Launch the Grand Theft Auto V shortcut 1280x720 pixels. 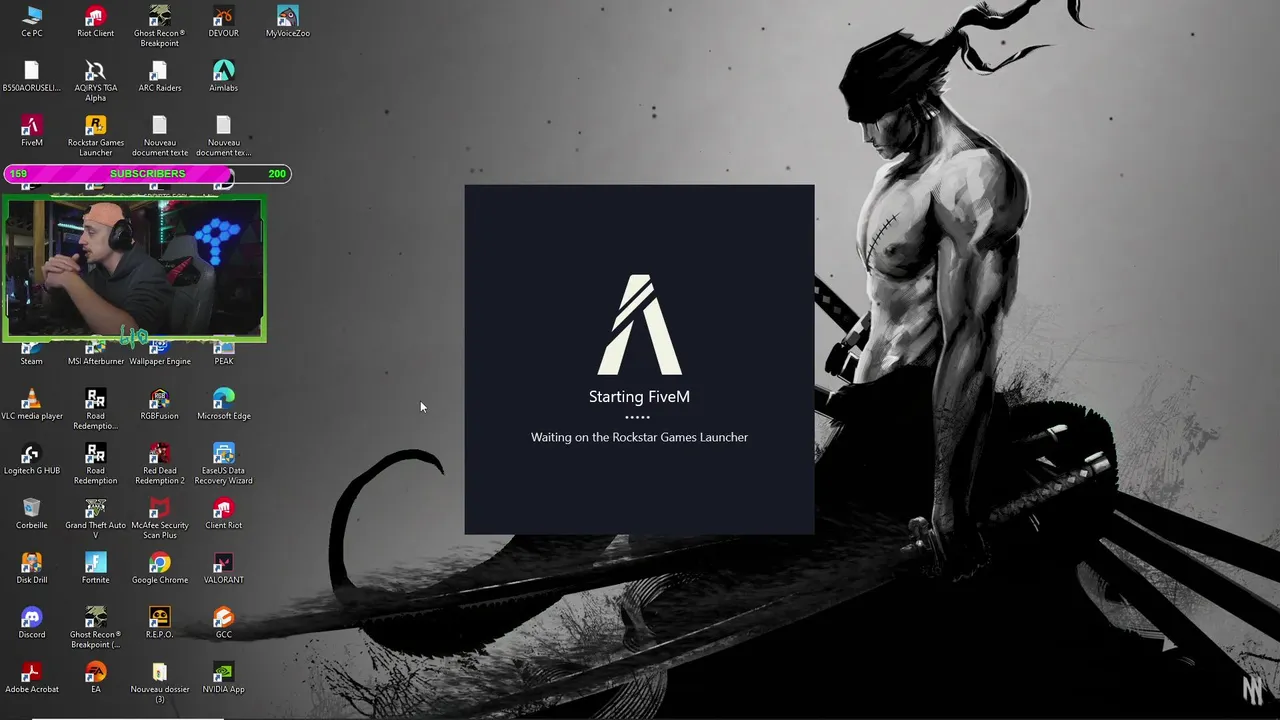pyautogui.click(x=96, y=518)
